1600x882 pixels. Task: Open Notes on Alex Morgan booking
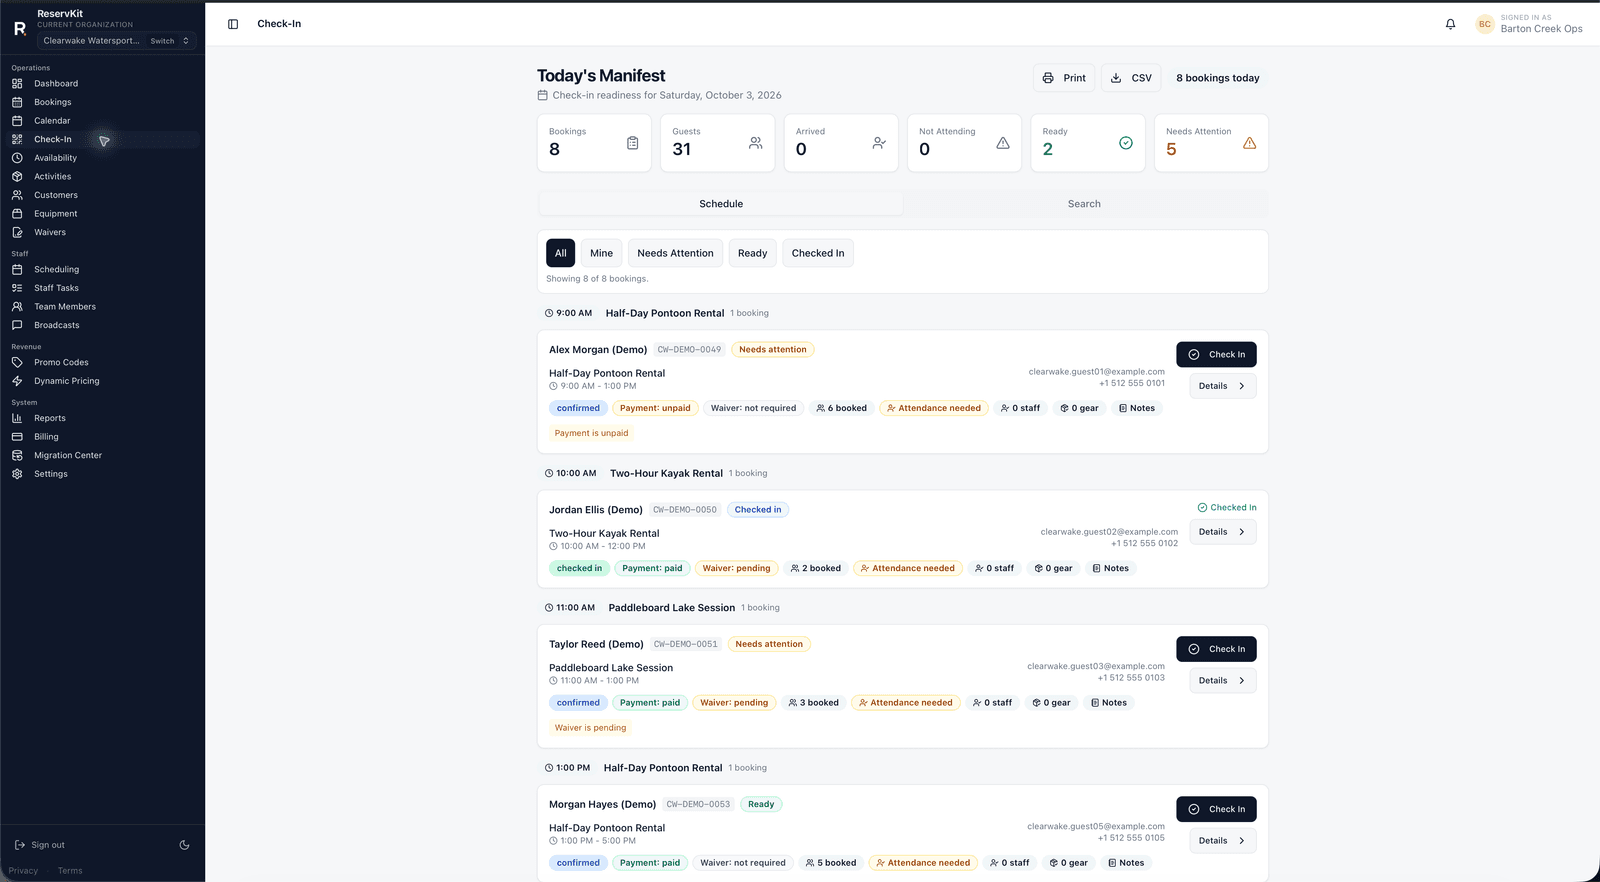click(x=1137, y=408)
